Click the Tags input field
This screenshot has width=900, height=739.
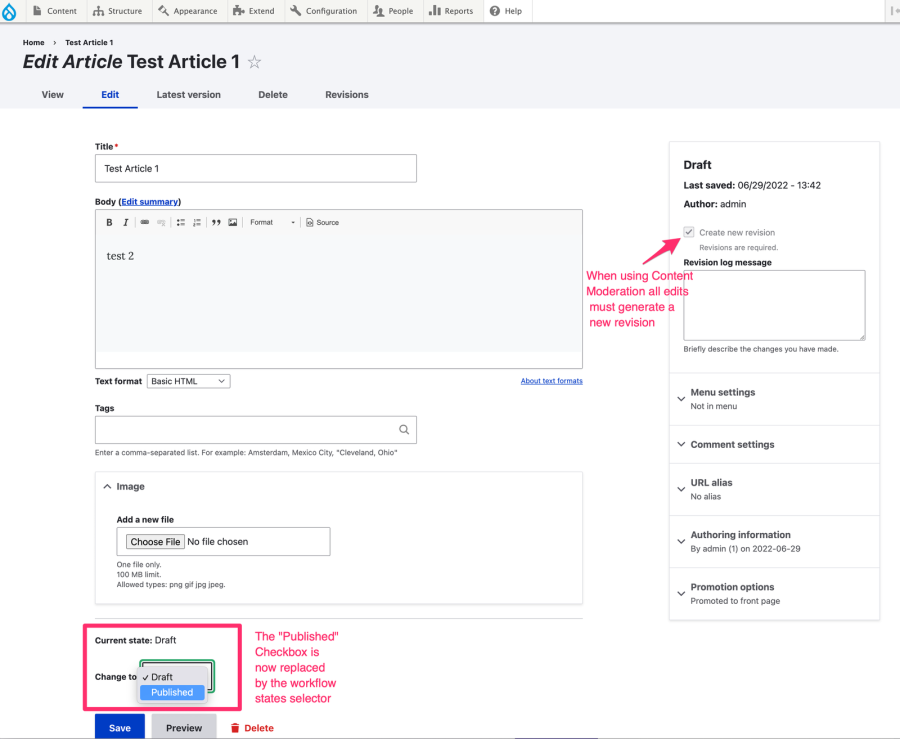pyautogui.click(x=255, y=430)
